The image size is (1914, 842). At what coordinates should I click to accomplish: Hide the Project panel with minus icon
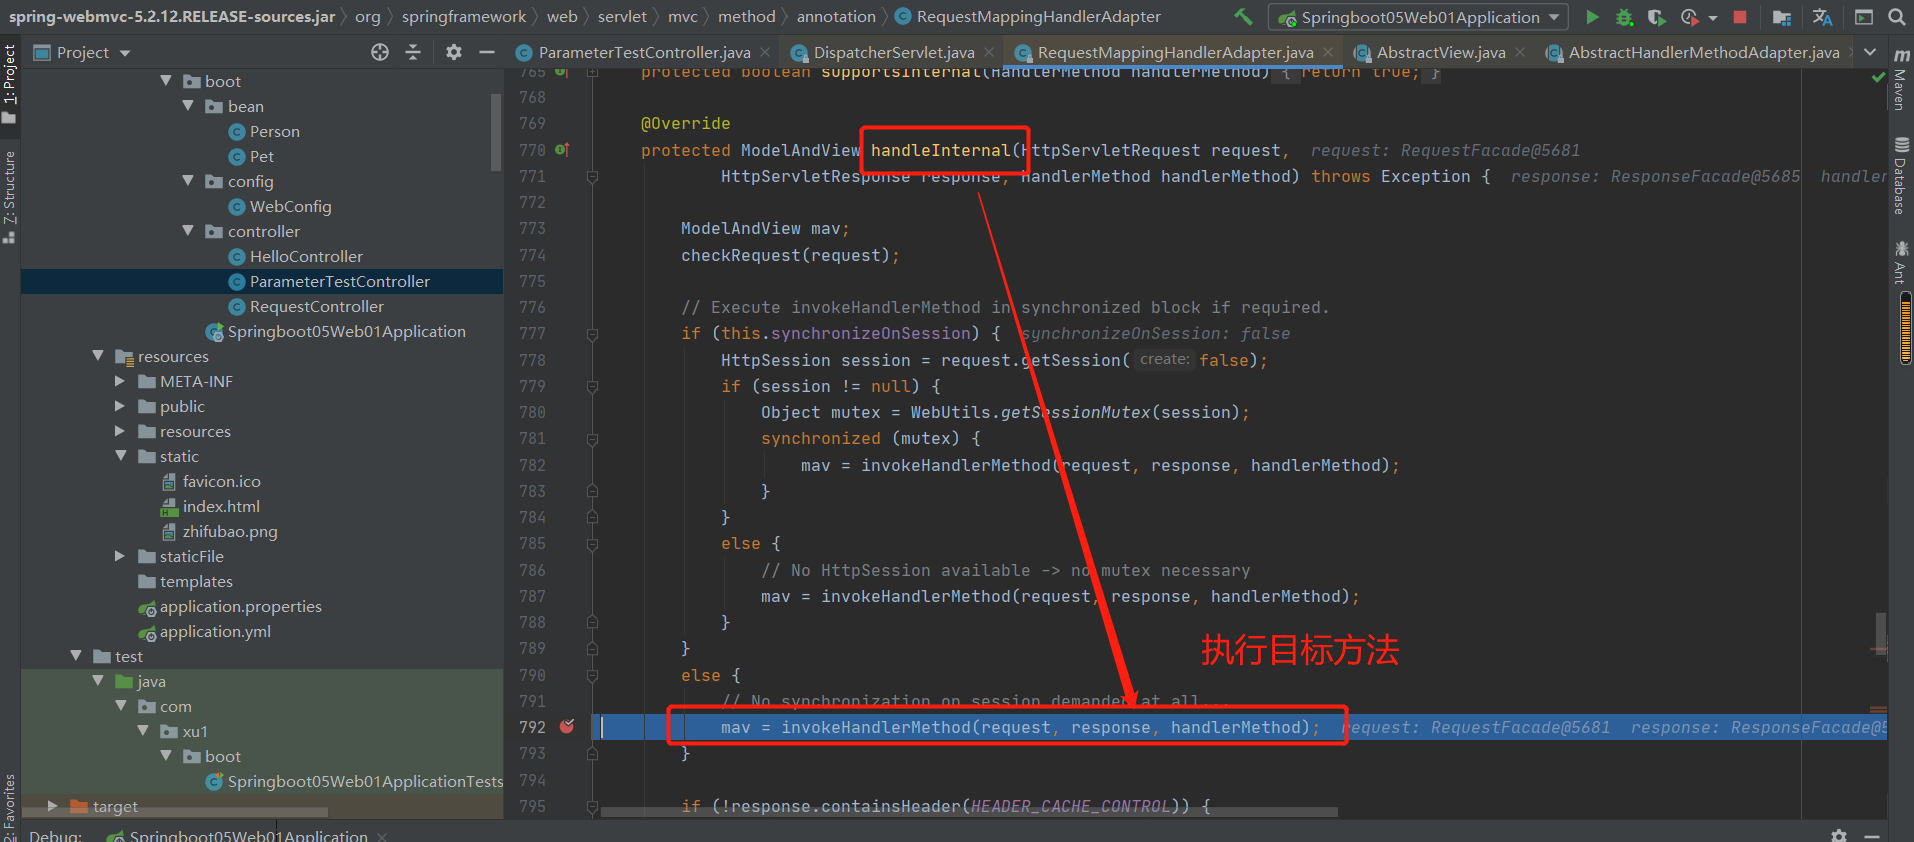point(487,52)
